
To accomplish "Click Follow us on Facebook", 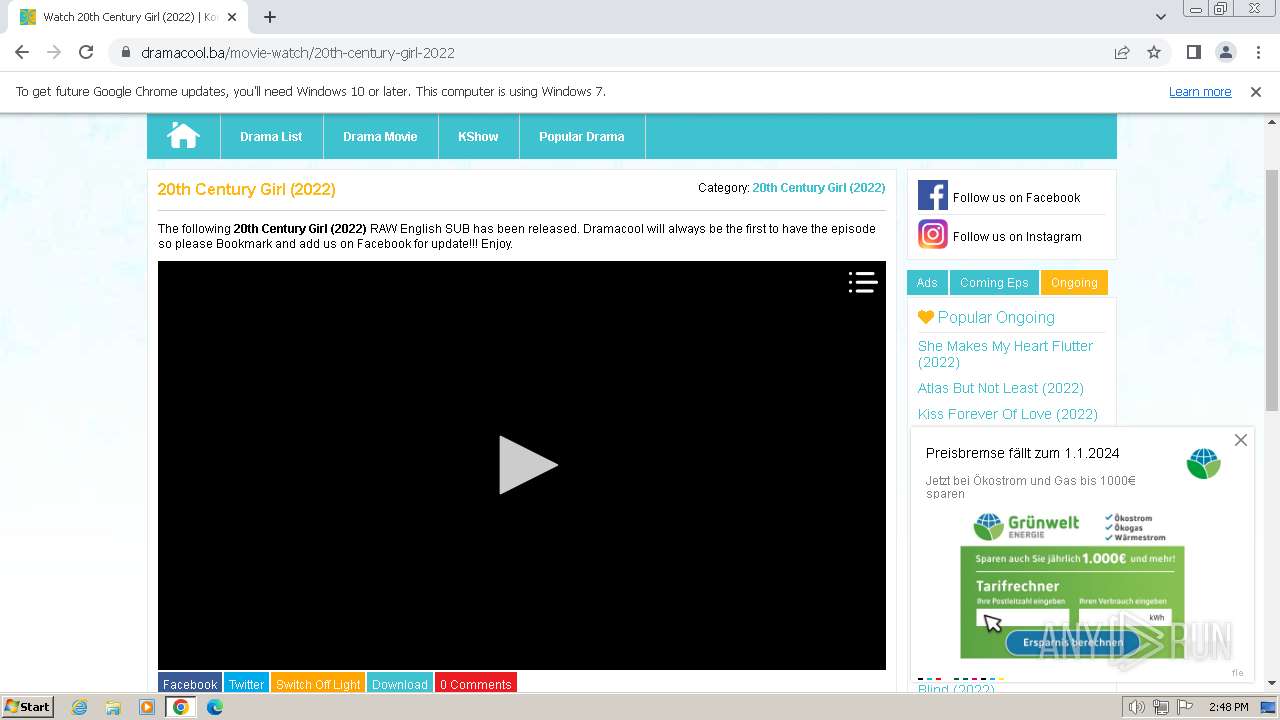I will pos(1016,198).
